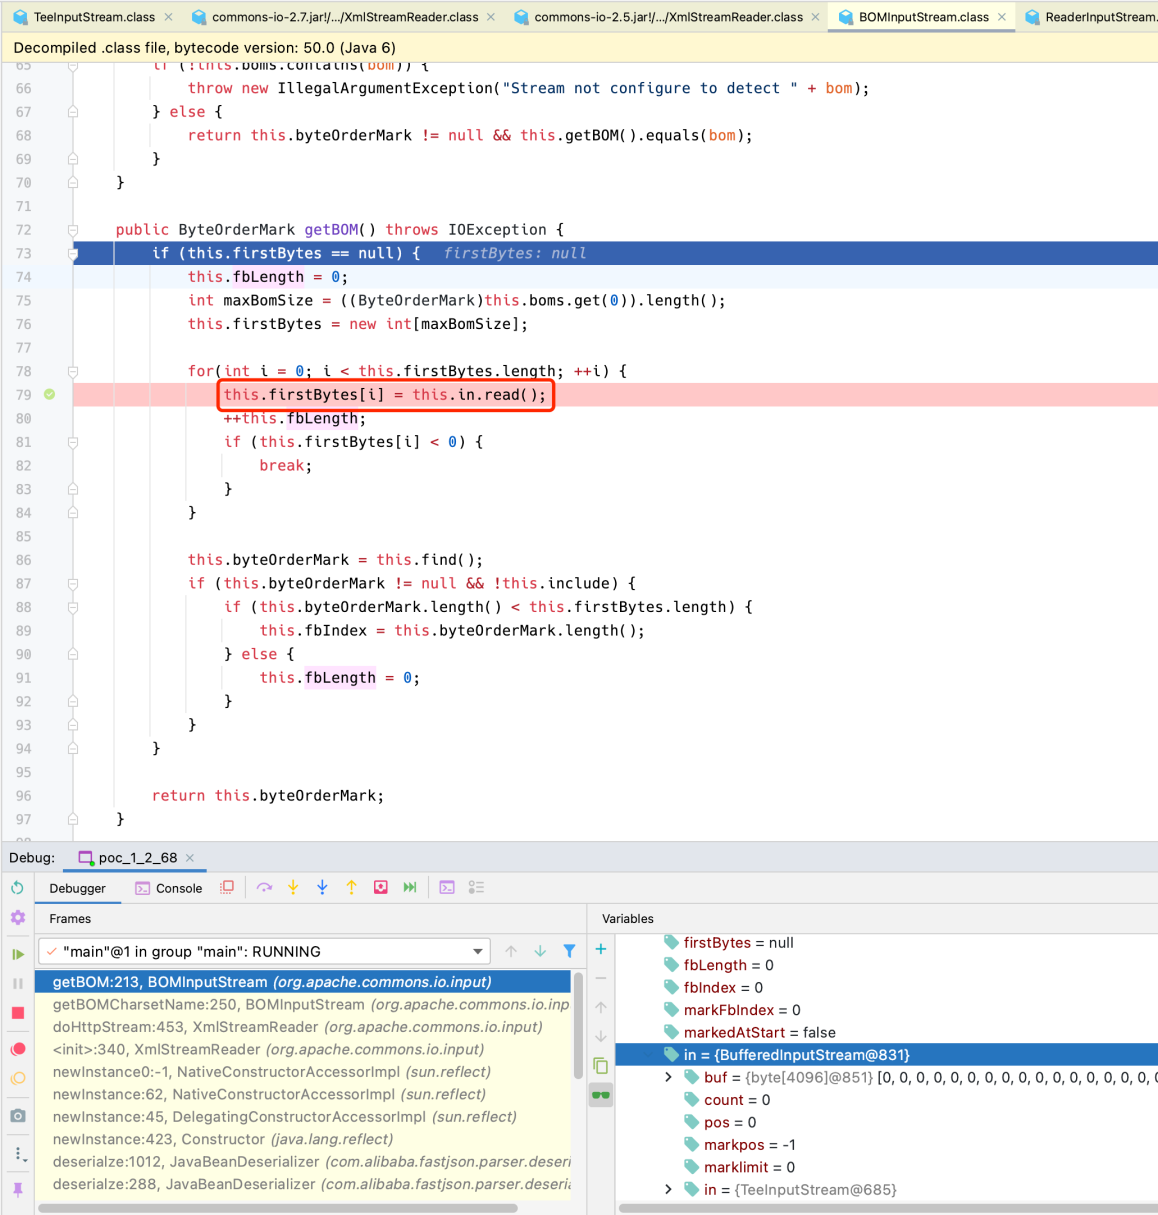Image resolution: width=1158 pixels, height=1215 pixels.
Task: Open the Console tab in the debug panel
Action: click(x=168, y=888)
